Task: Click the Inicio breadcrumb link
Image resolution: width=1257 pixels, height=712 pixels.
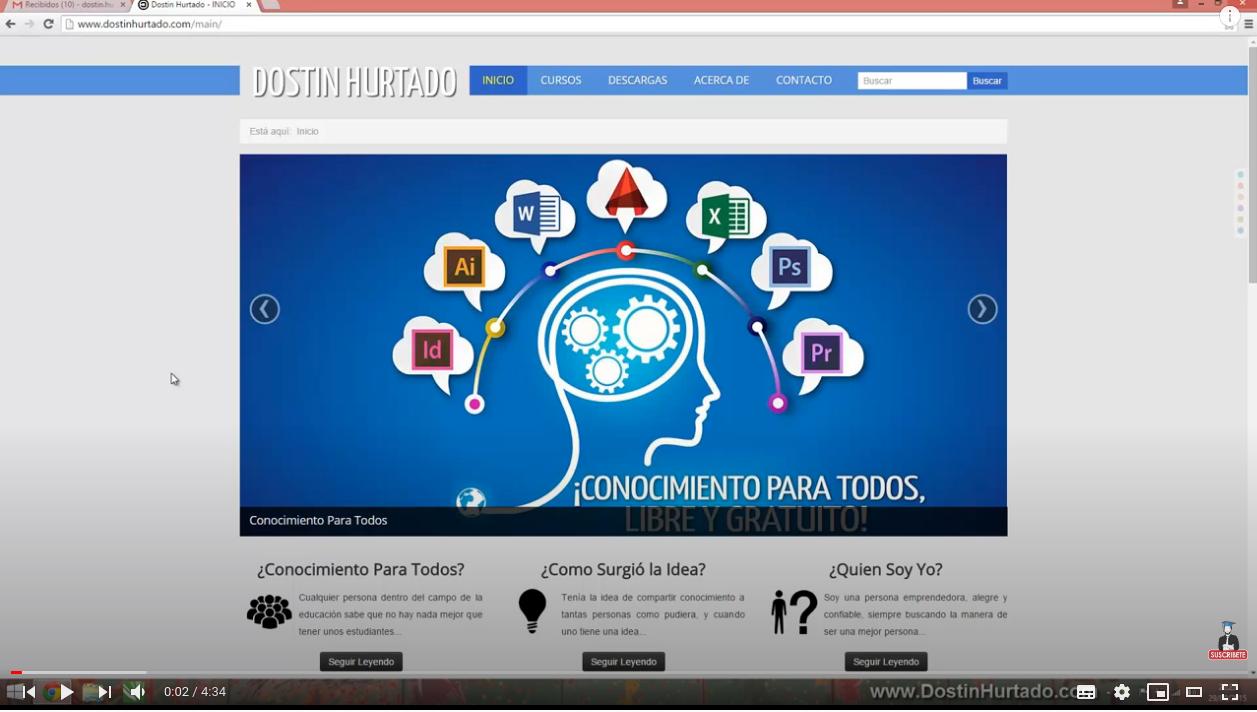Action: click(307, 131)
